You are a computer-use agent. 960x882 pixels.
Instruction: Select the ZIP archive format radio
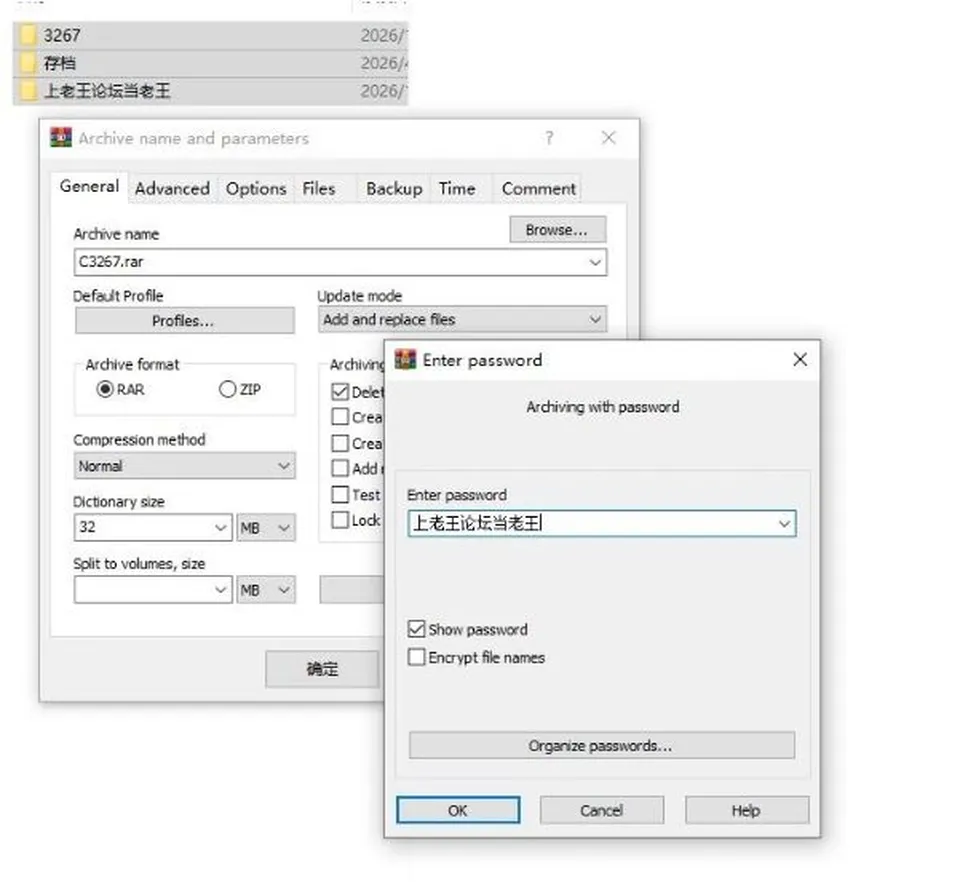[227, 389]
